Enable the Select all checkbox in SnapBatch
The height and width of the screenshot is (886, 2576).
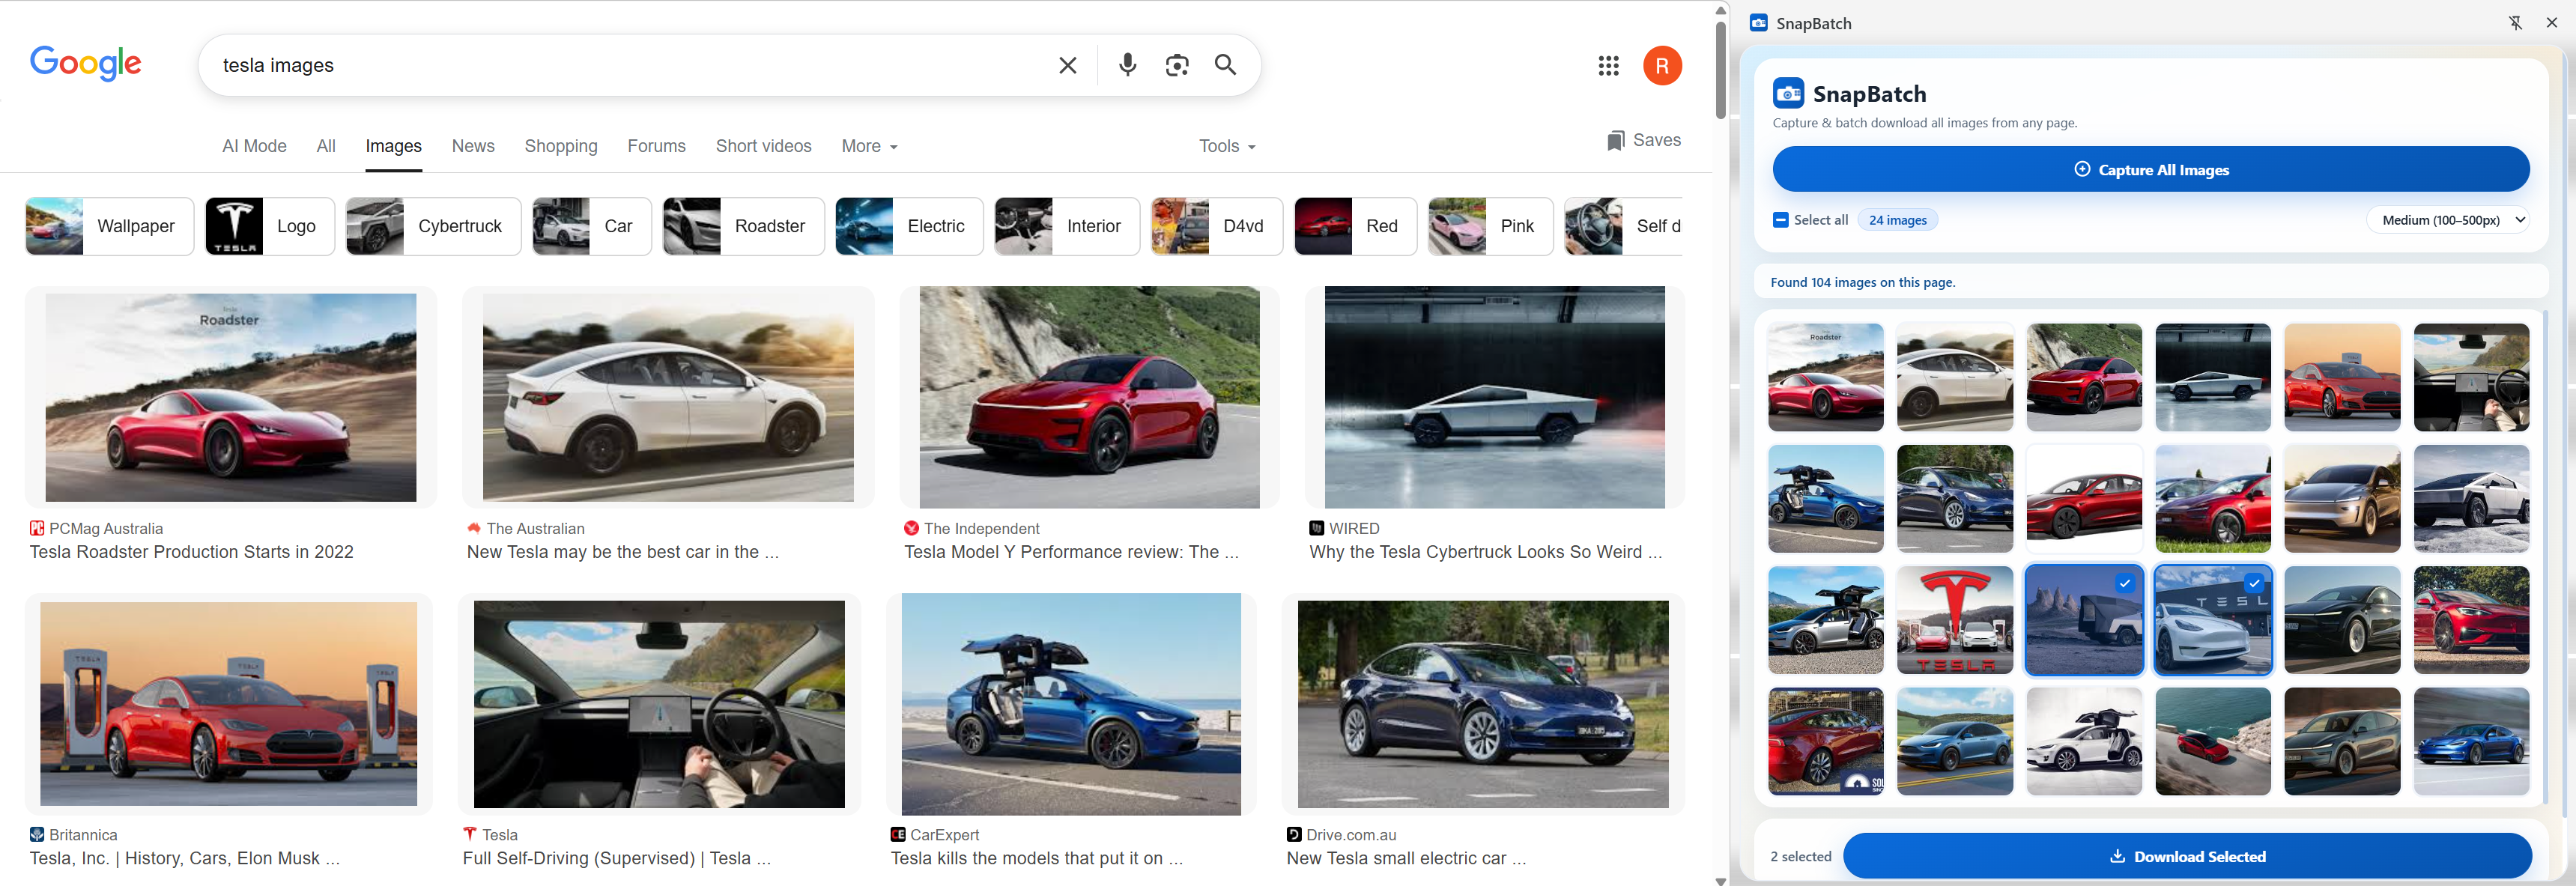(x=1780, y=219)
